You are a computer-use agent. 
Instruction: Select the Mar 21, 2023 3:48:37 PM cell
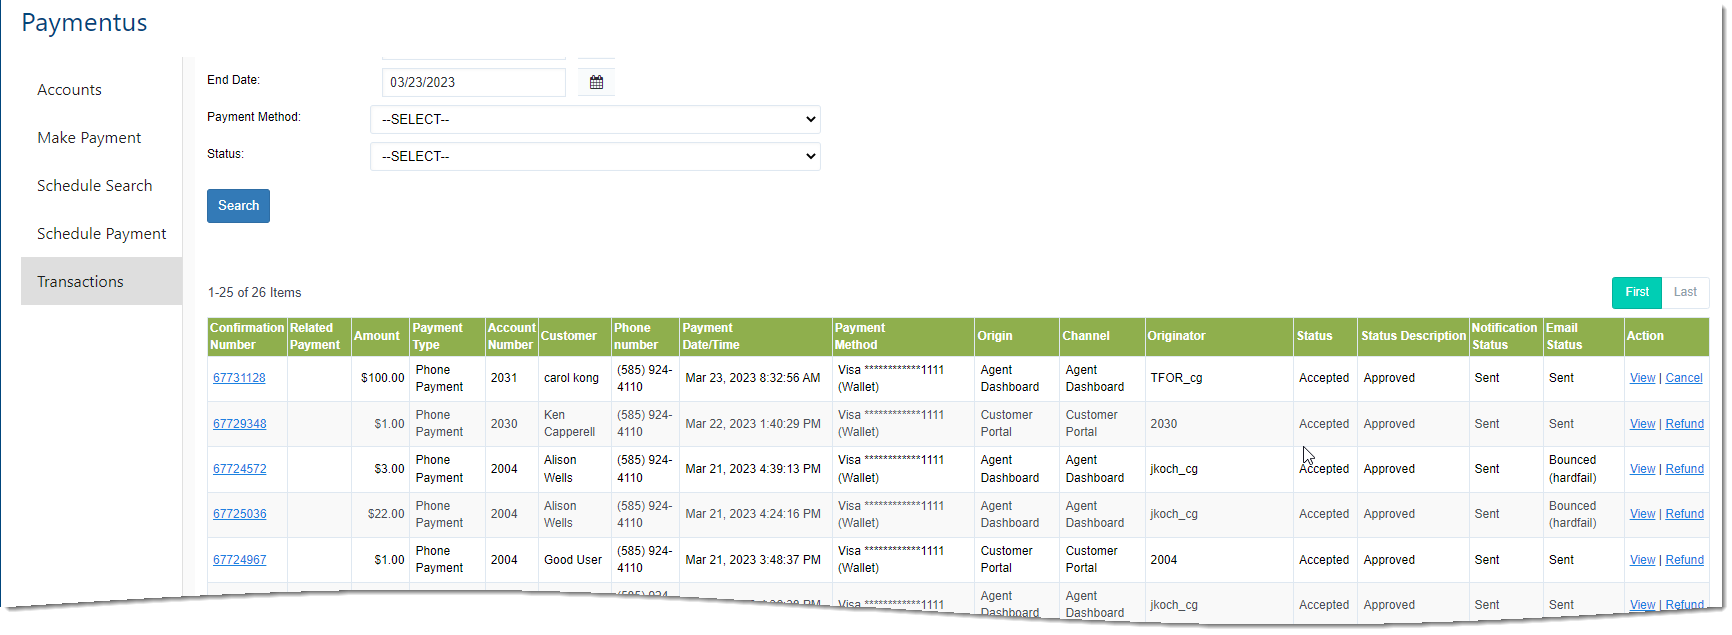tap(753, 560)
